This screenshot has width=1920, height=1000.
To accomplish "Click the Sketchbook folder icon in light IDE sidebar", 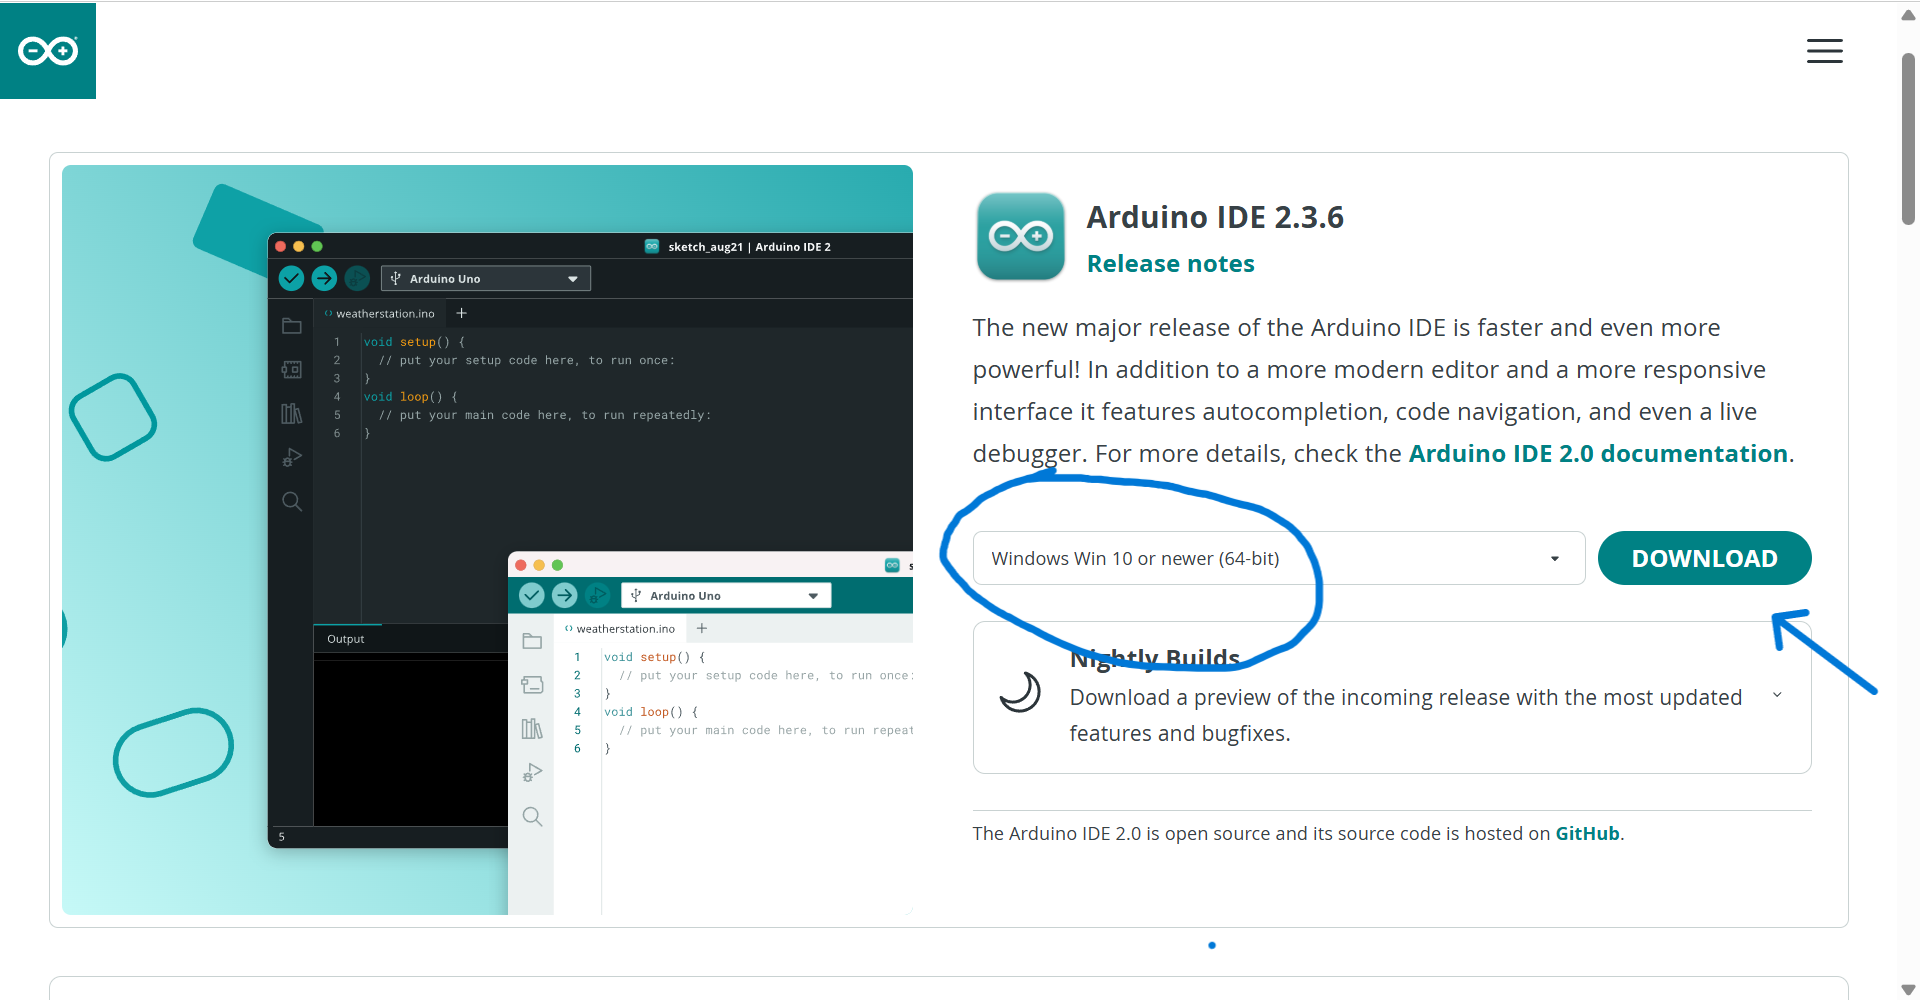I will tap(532, 641).
